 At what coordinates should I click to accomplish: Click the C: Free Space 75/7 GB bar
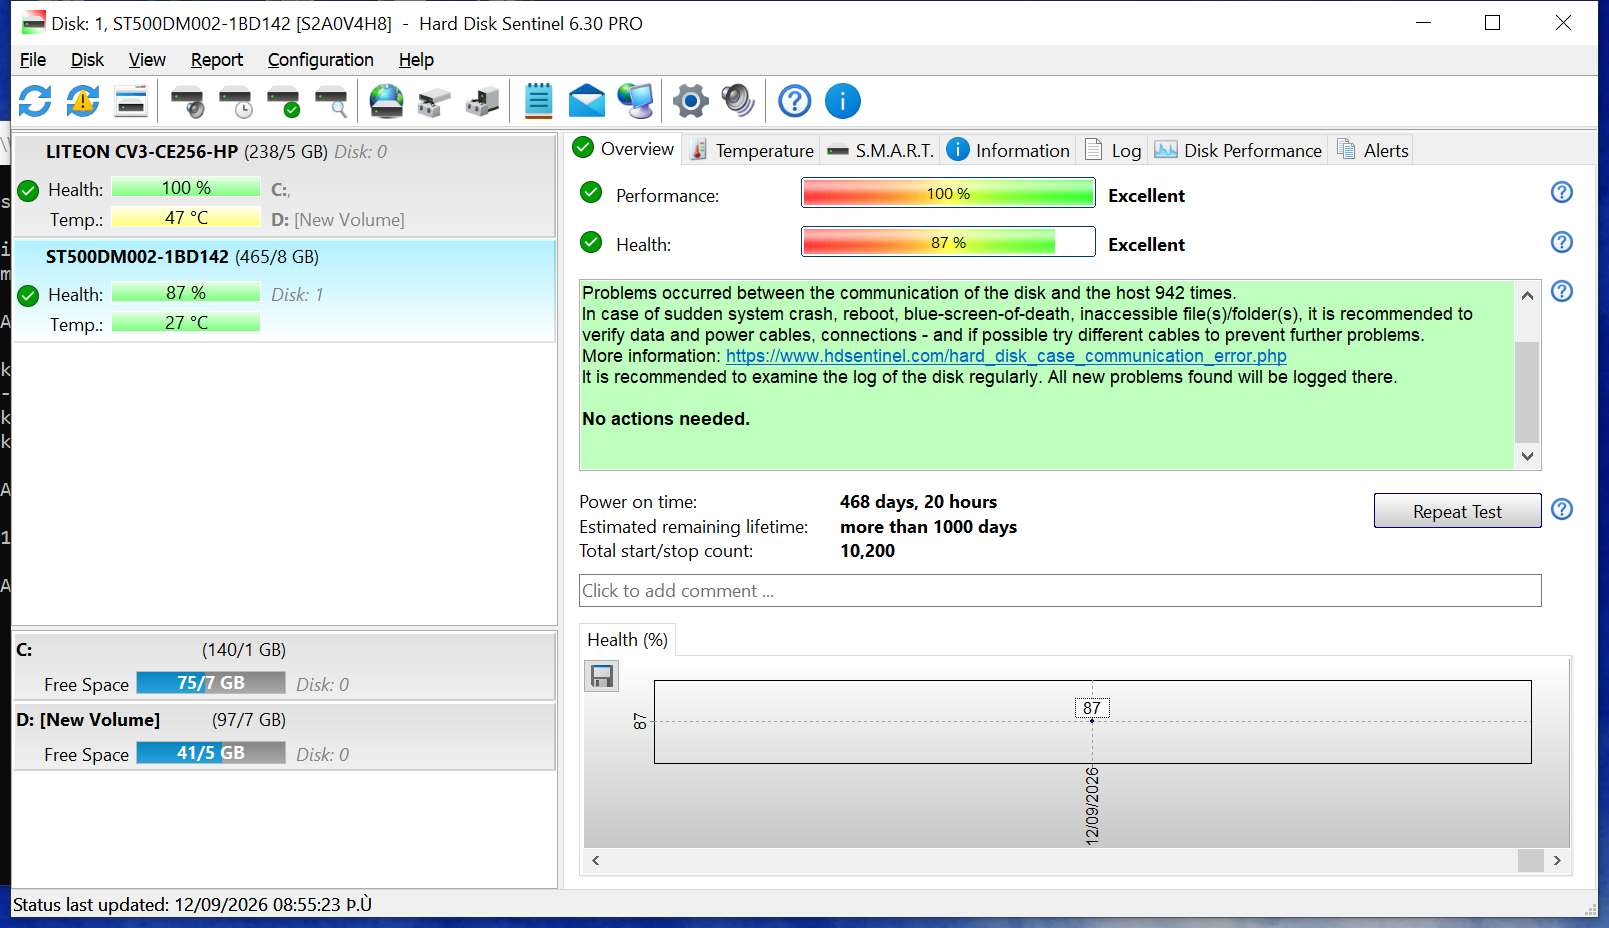pyautogui.click(x=211, y=683)
